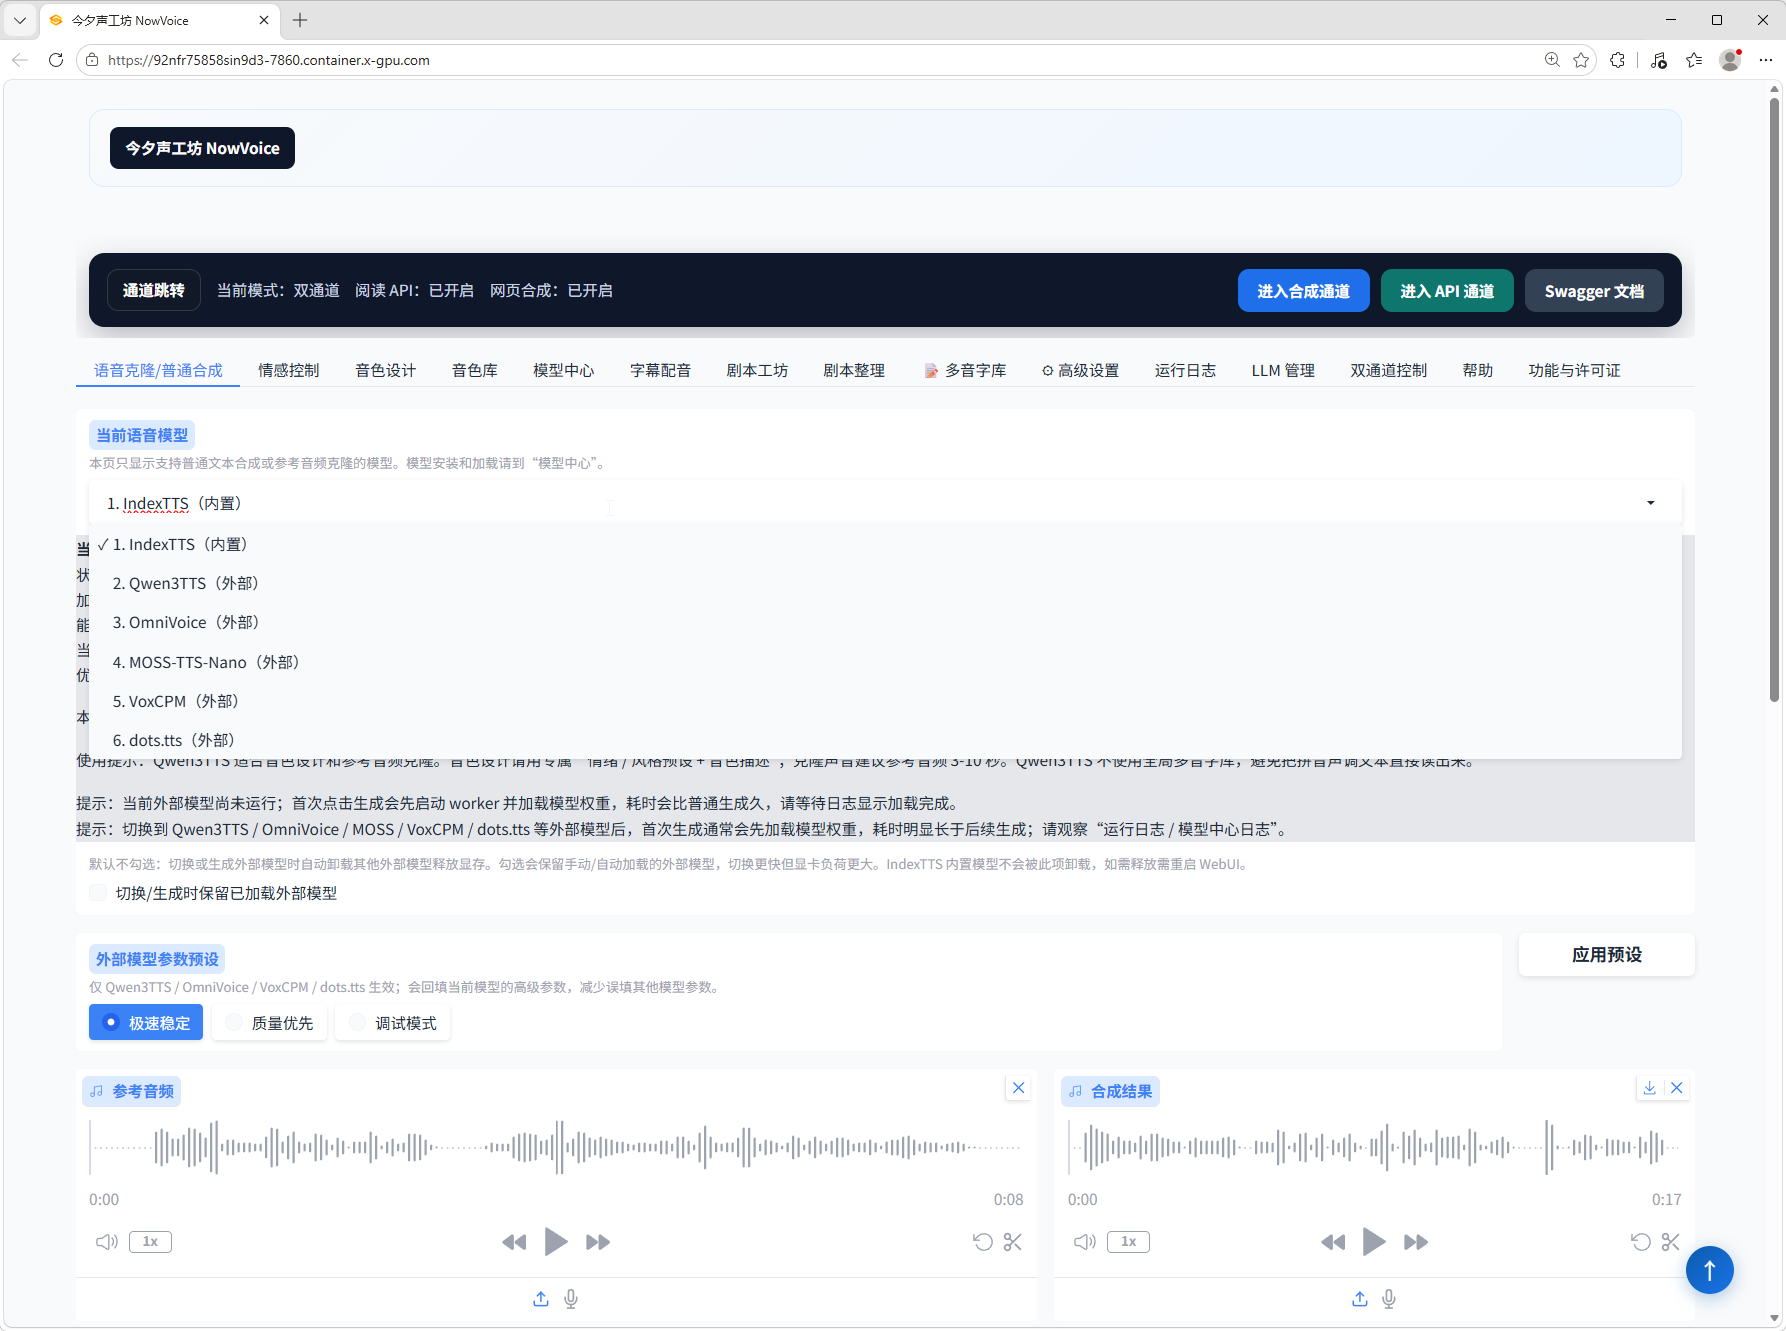The image size is (1786, 1331).
Task: Play the reference audio (参考音频)
Action: coord(556,1242)
